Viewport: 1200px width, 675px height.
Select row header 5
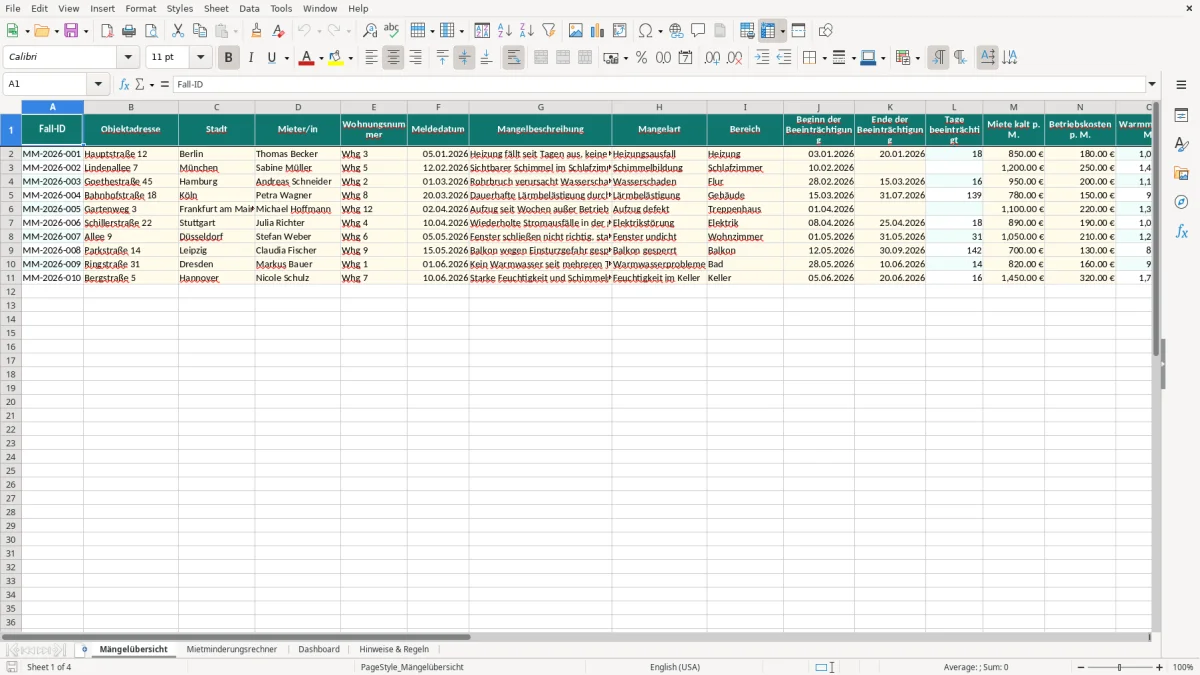point(11,195)
